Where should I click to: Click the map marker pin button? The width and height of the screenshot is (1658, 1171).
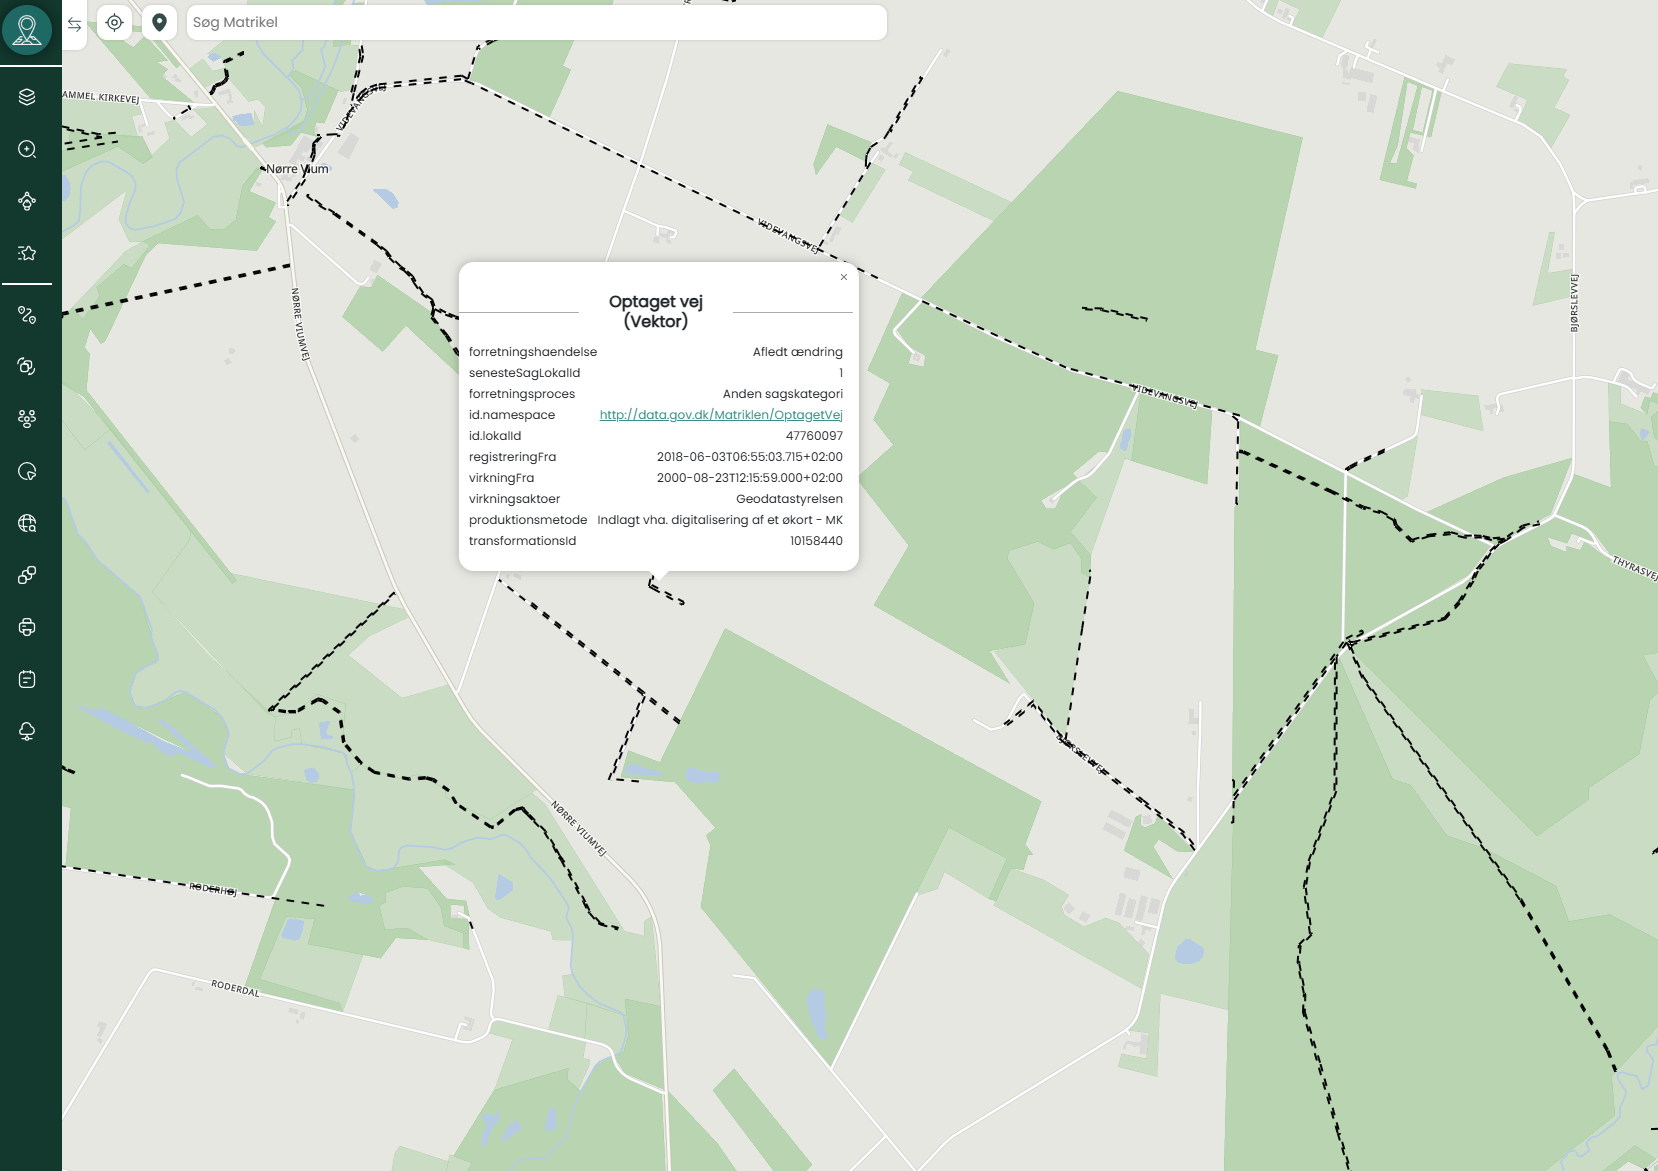pyautogui.click(x=159, y=22)
